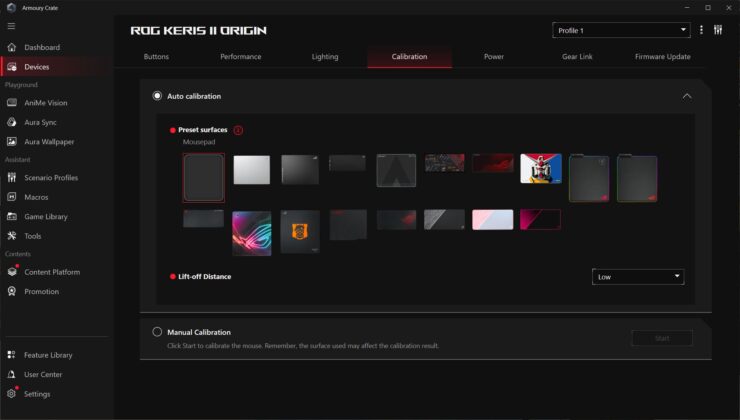Open the hamburger menu icon
Screen dimensions: 740x420
[11, 26]
